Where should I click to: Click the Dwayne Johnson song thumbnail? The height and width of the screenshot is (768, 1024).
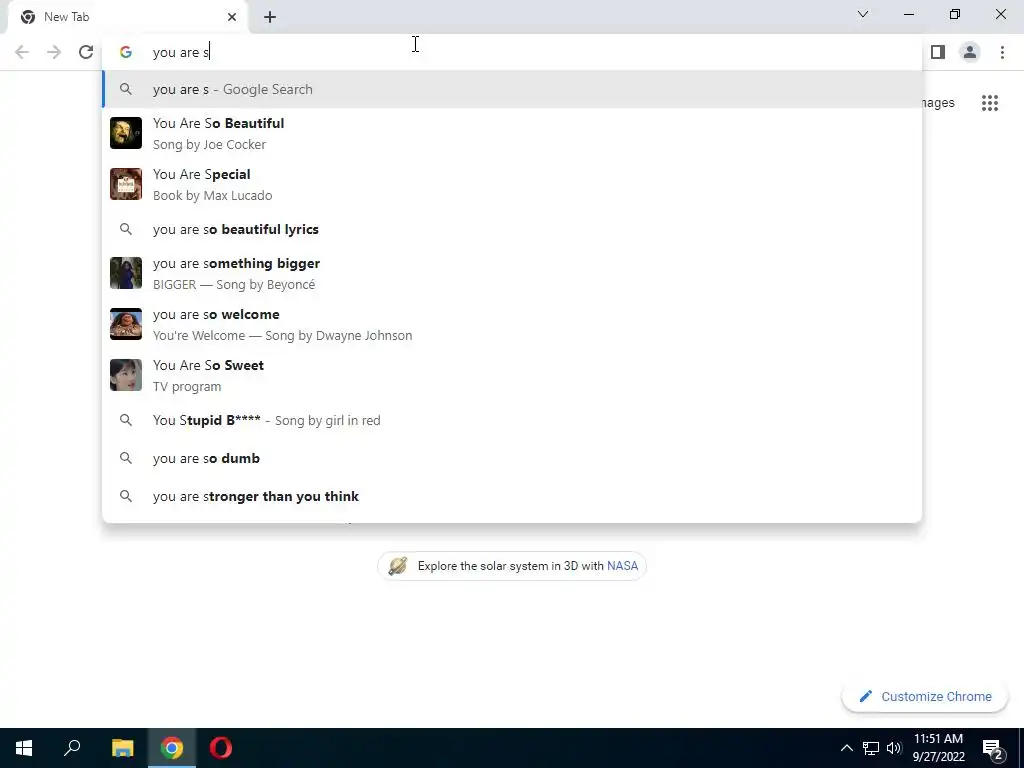[126, 324]
